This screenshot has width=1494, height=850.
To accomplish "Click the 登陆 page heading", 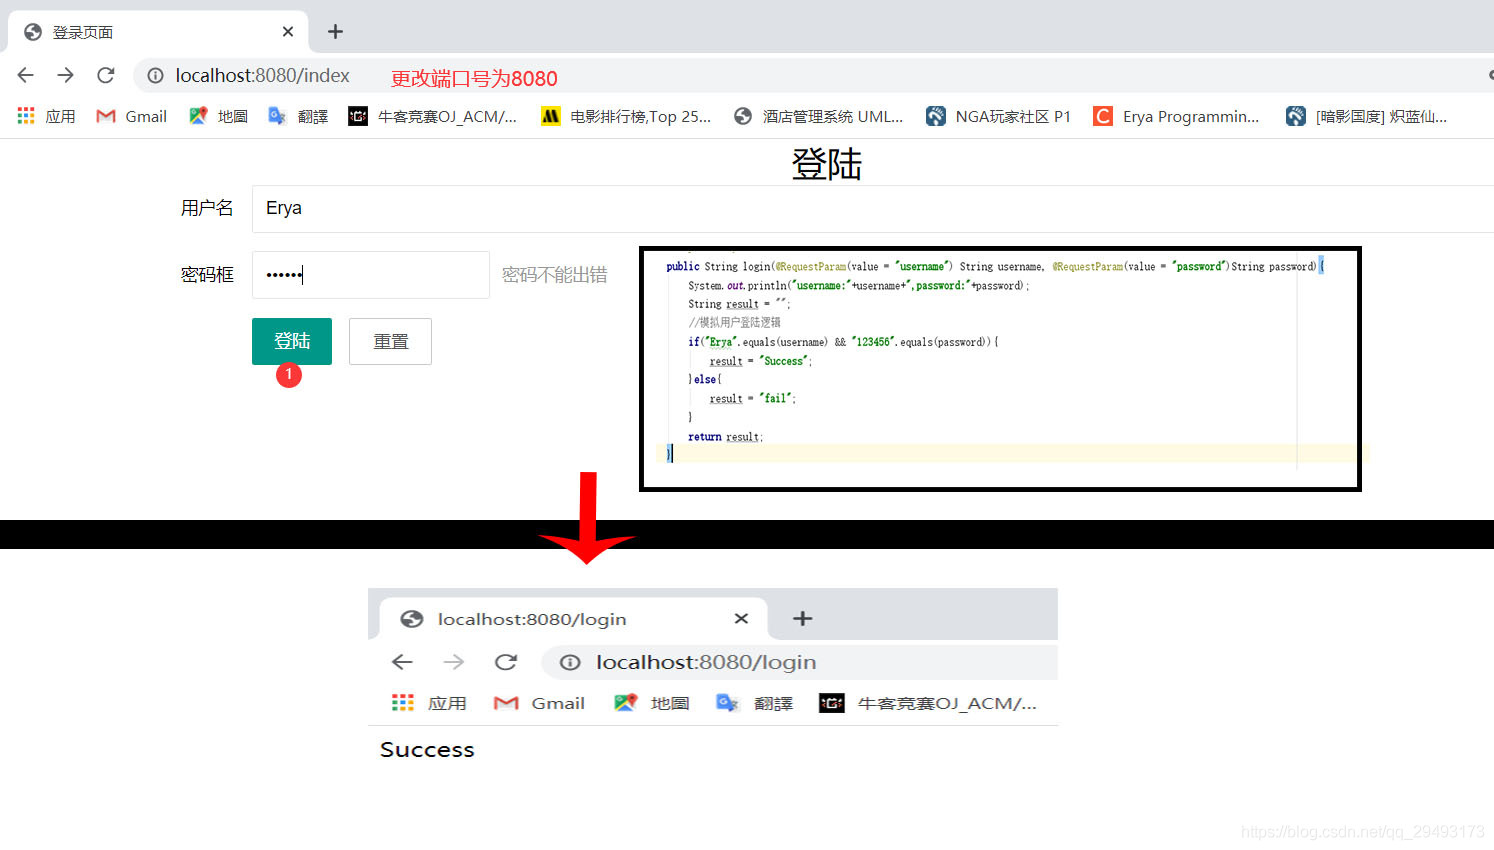I will (x=826, y=164).
